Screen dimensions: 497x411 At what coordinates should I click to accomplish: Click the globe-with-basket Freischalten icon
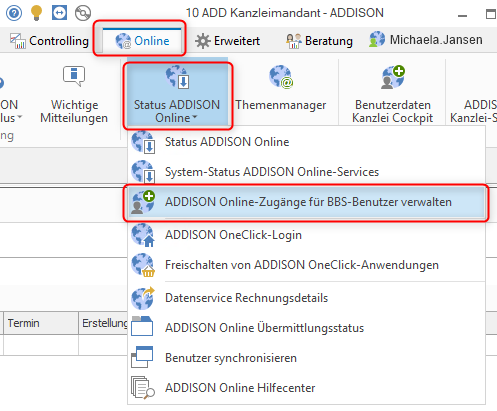click(143, 265)
